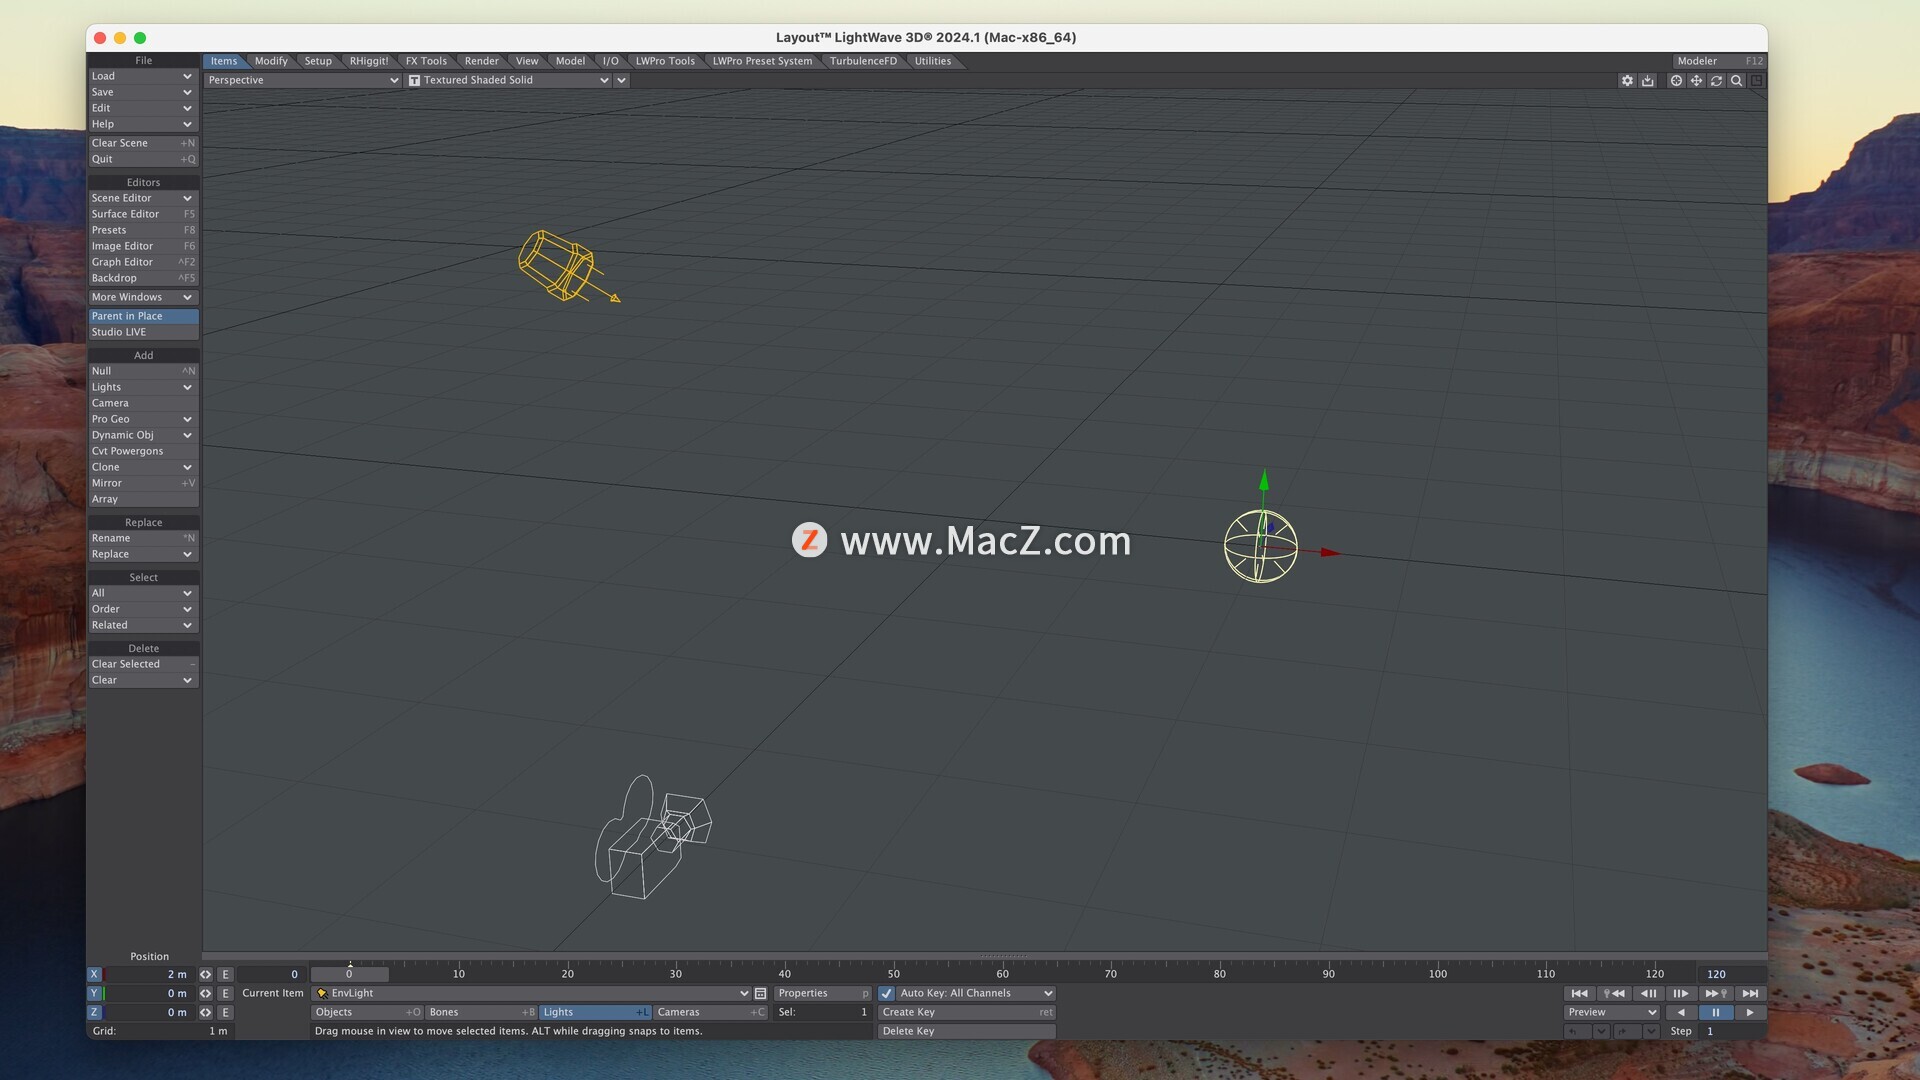Switch to the Render tab
1920x1080 pixels.
pyautogui.click(x=481, y=61)
